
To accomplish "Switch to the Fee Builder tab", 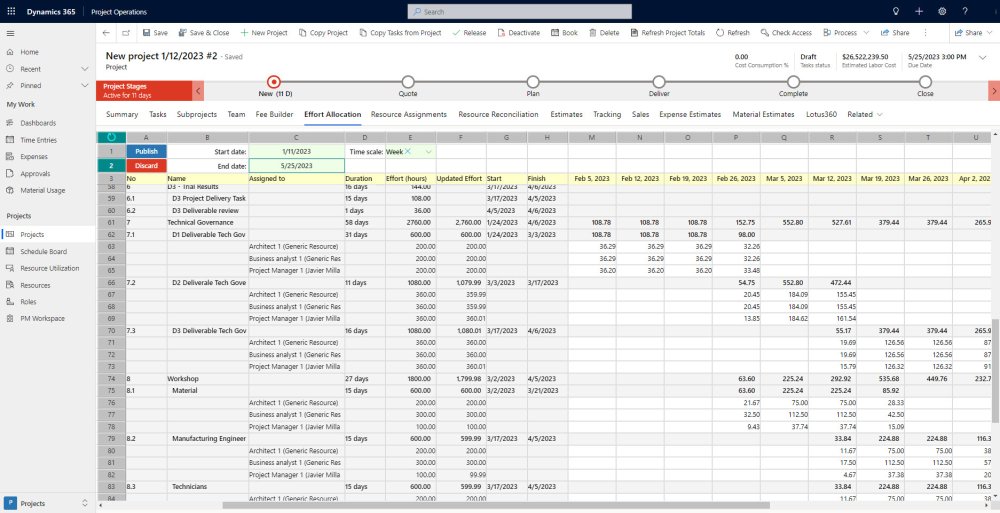I will coord(274,115).
